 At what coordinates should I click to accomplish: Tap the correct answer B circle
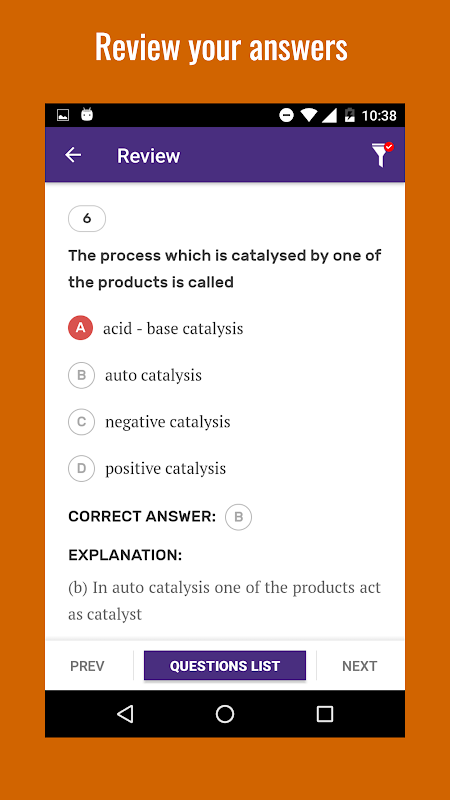[x=238, y=517]
